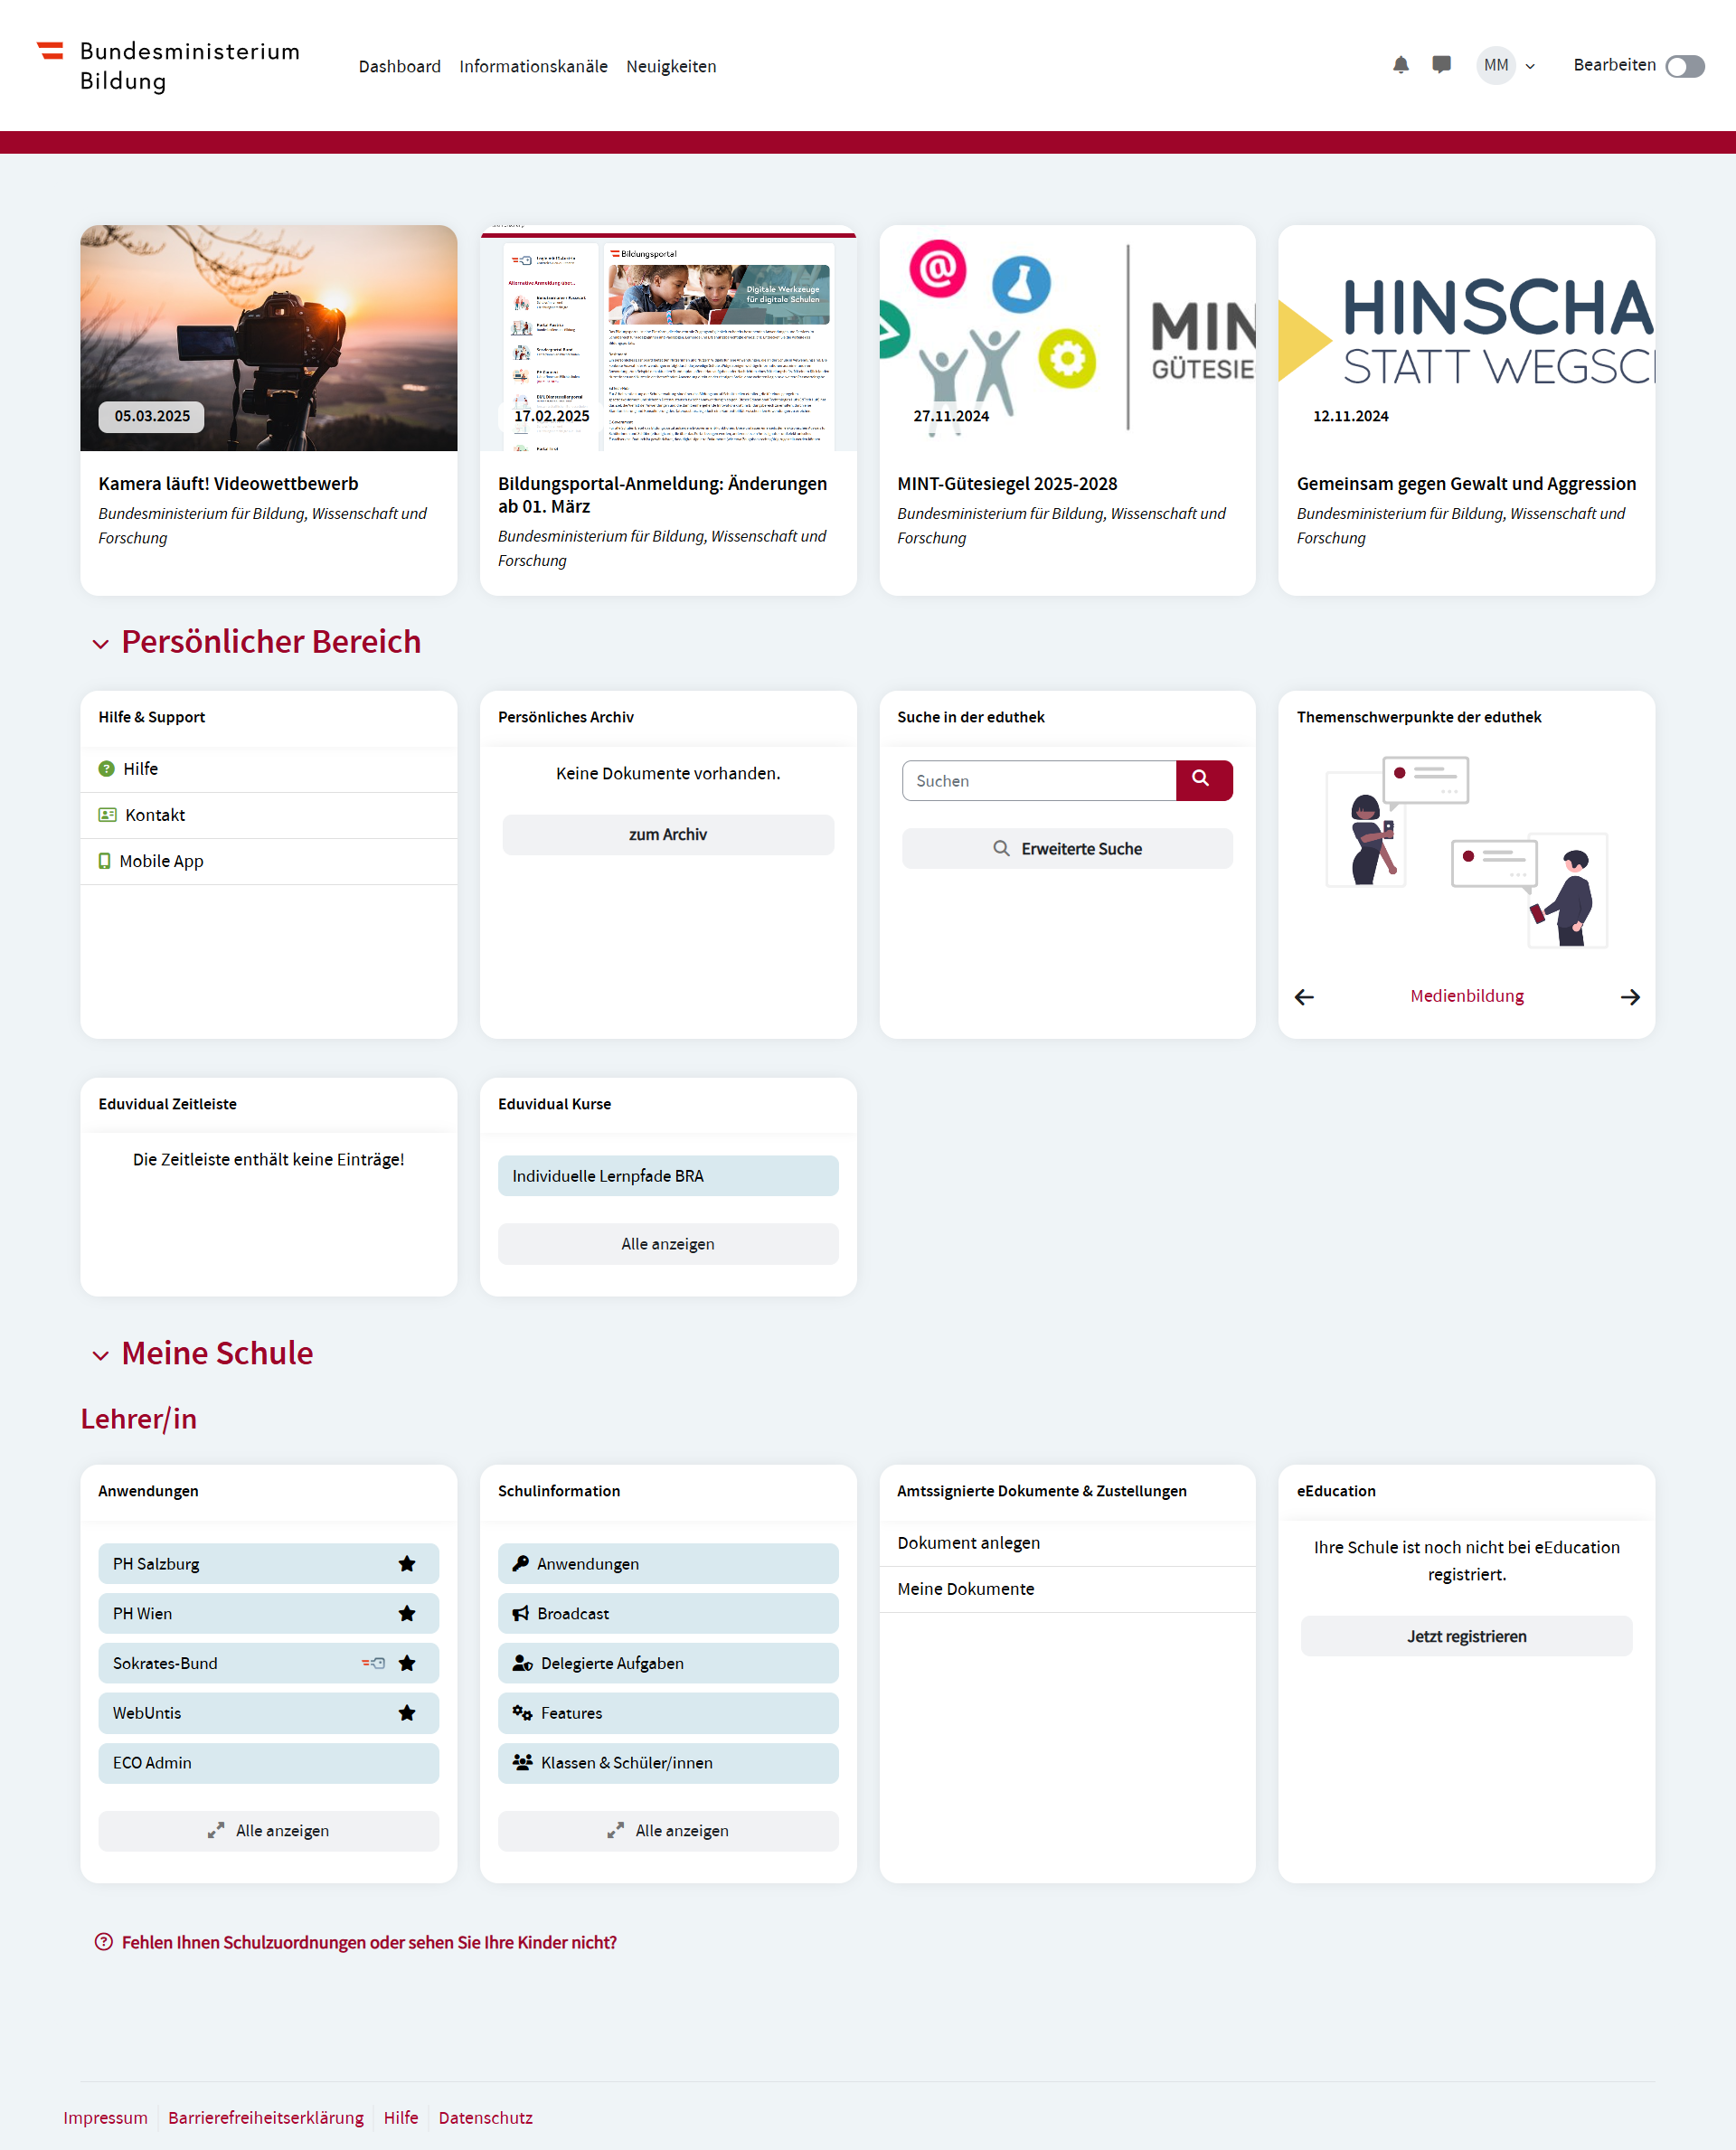Screen dimensions: 1736x2150
Task: Open the Informationskanäle menu item
Action: pos(533,66)
